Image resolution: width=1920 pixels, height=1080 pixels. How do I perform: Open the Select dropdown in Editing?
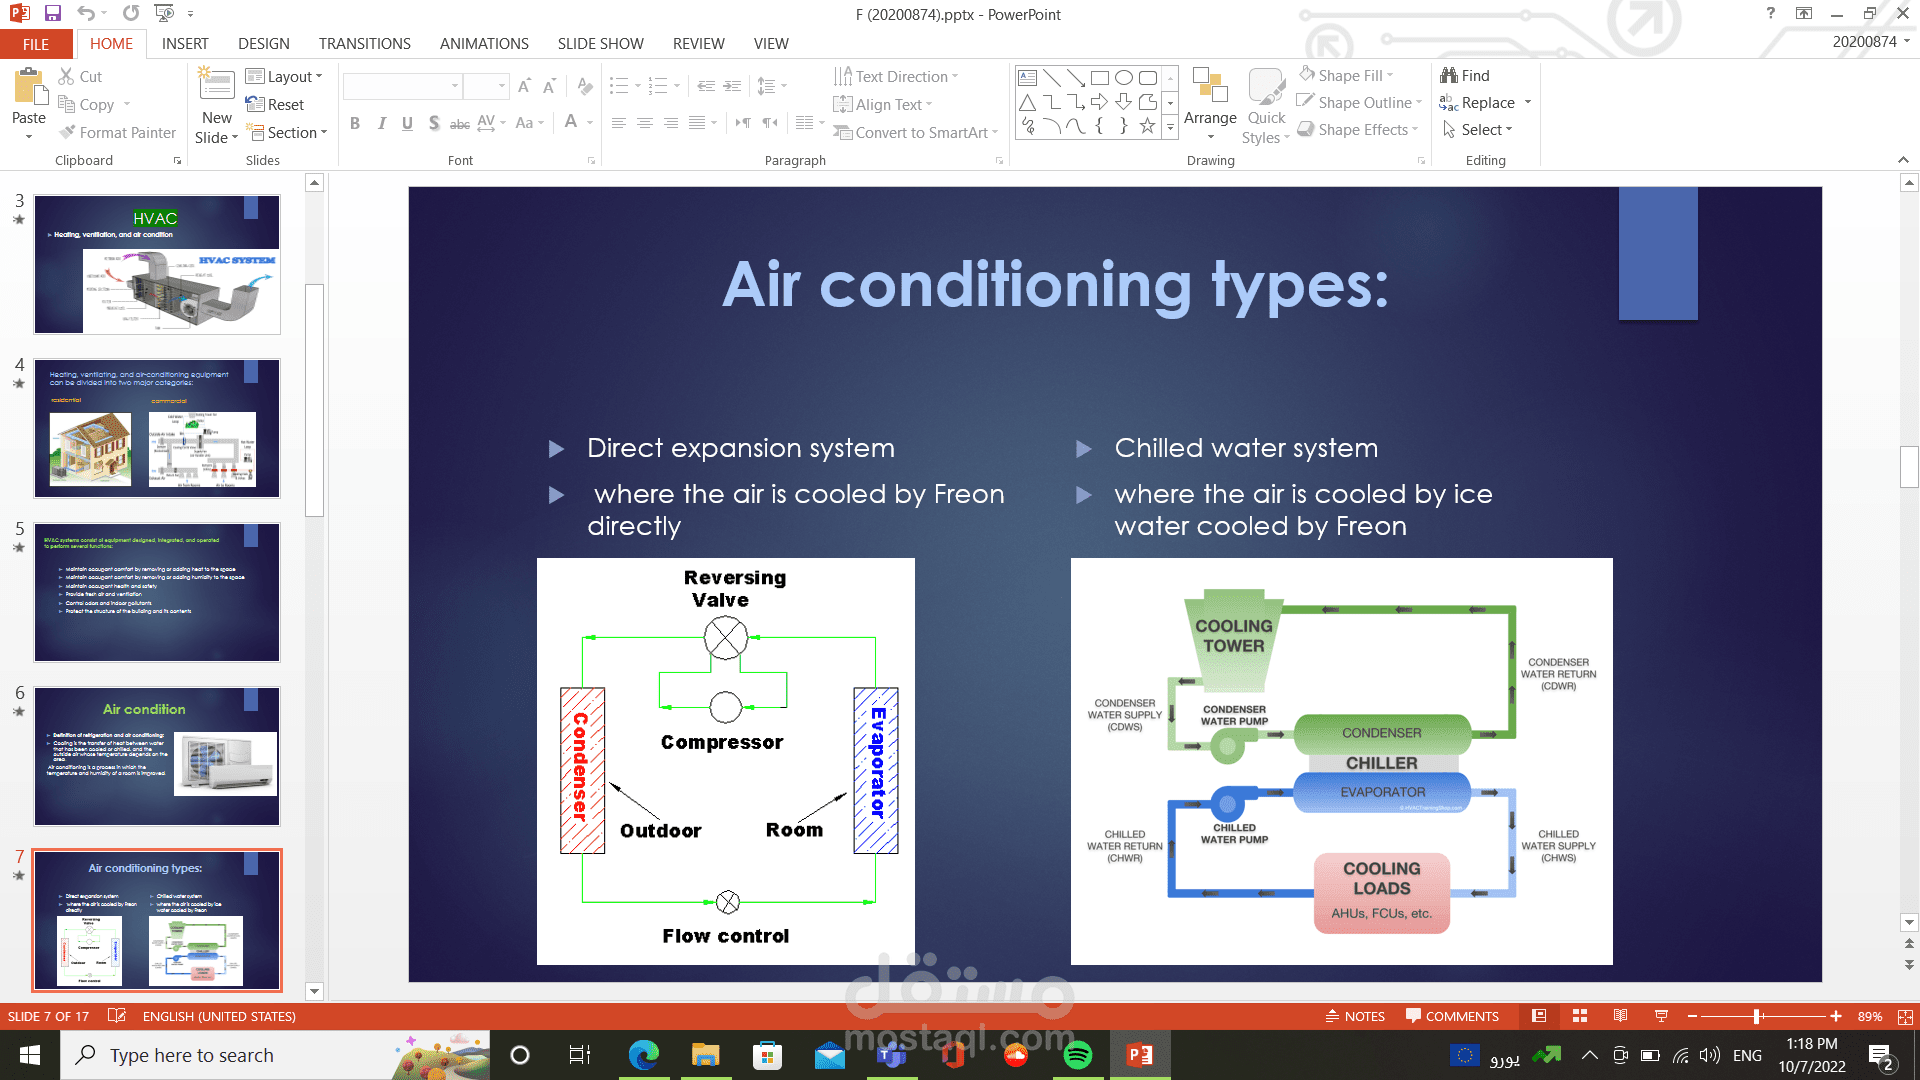coord(1478,129)
